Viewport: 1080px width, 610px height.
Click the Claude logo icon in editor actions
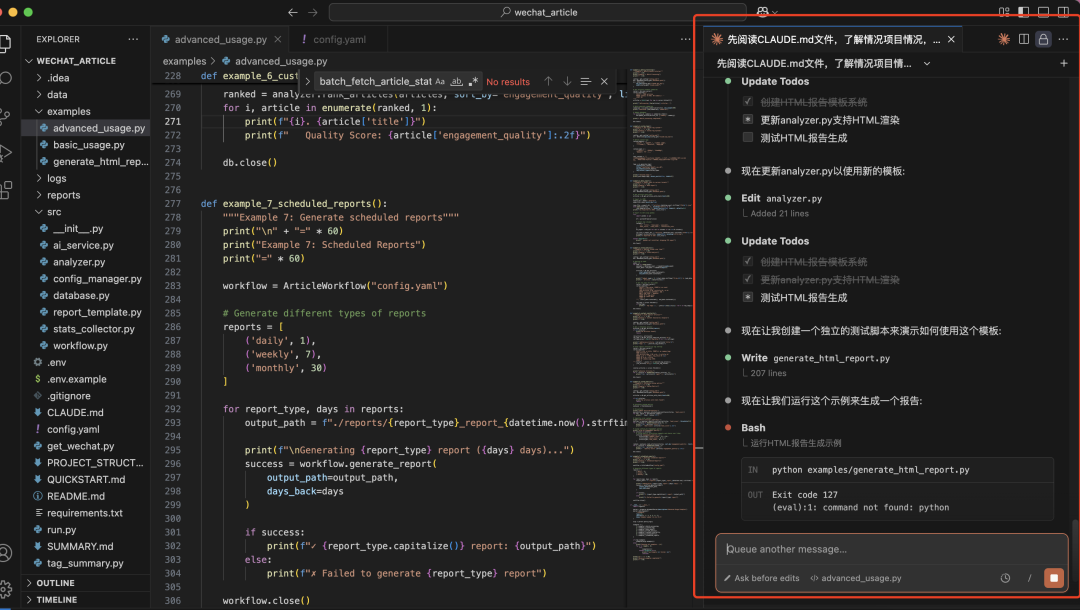pos(1004,39)
